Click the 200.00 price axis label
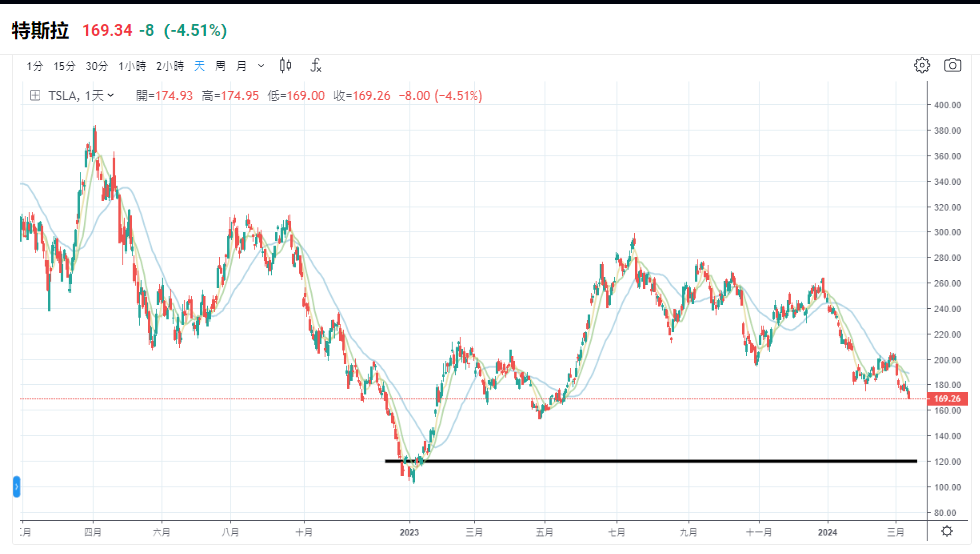This screenshot has width=980, height=554. coord(948,360)
